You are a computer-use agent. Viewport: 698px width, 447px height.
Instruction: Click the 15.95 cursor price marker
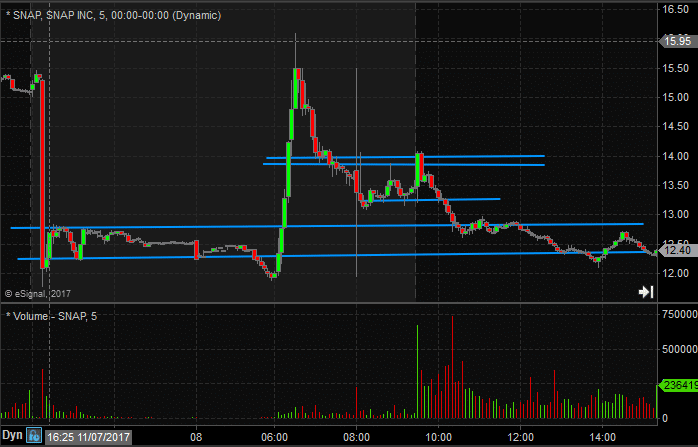677,41
